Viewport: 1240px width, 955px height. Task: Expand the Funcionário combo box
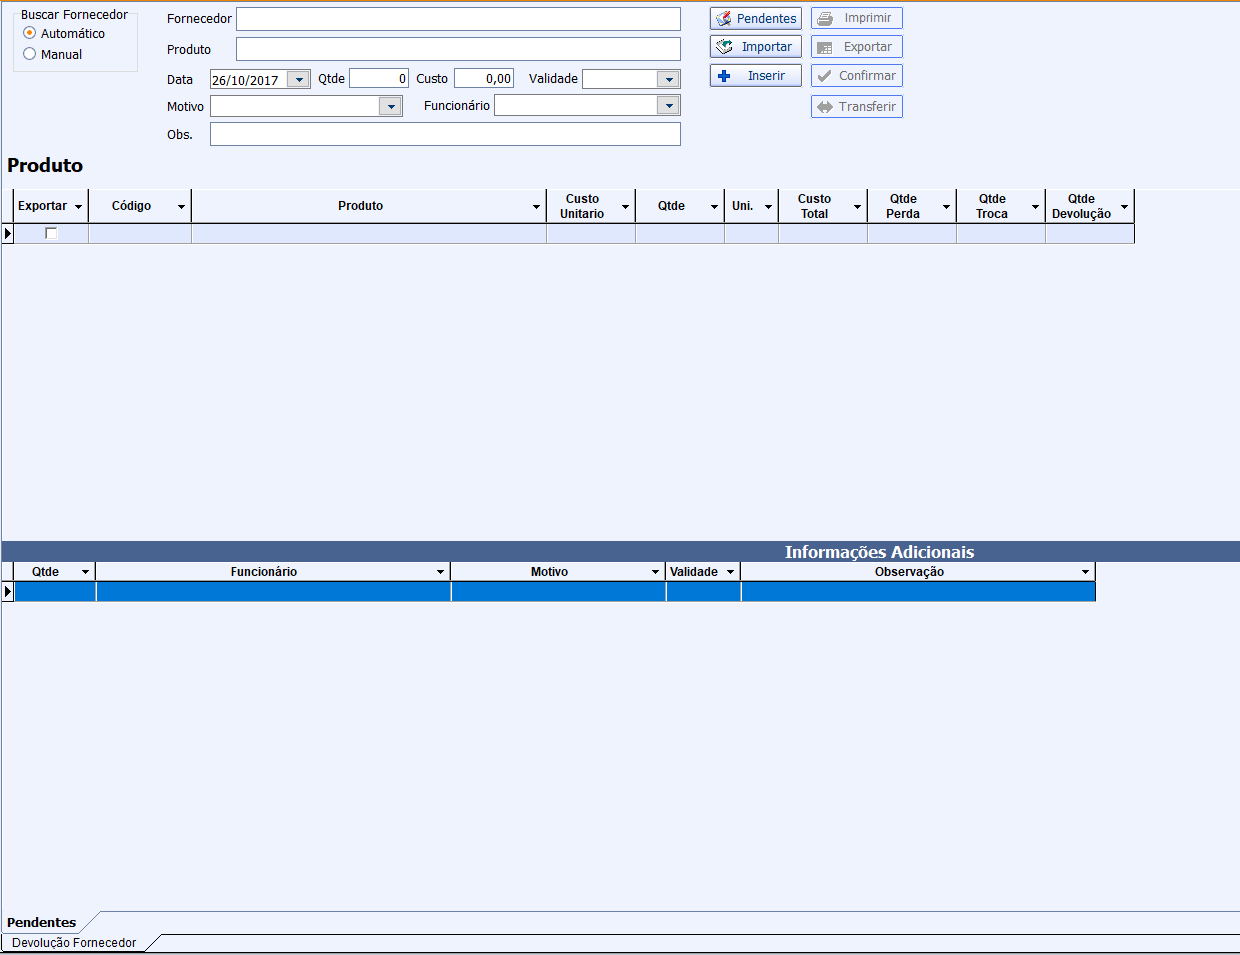[x=668, y=106]
